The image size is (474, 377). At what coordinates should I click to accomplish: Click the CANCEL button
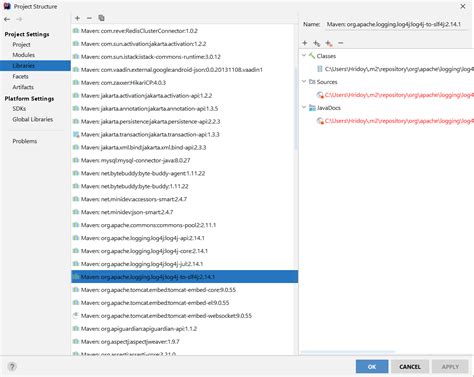click(x=410, y=367)
